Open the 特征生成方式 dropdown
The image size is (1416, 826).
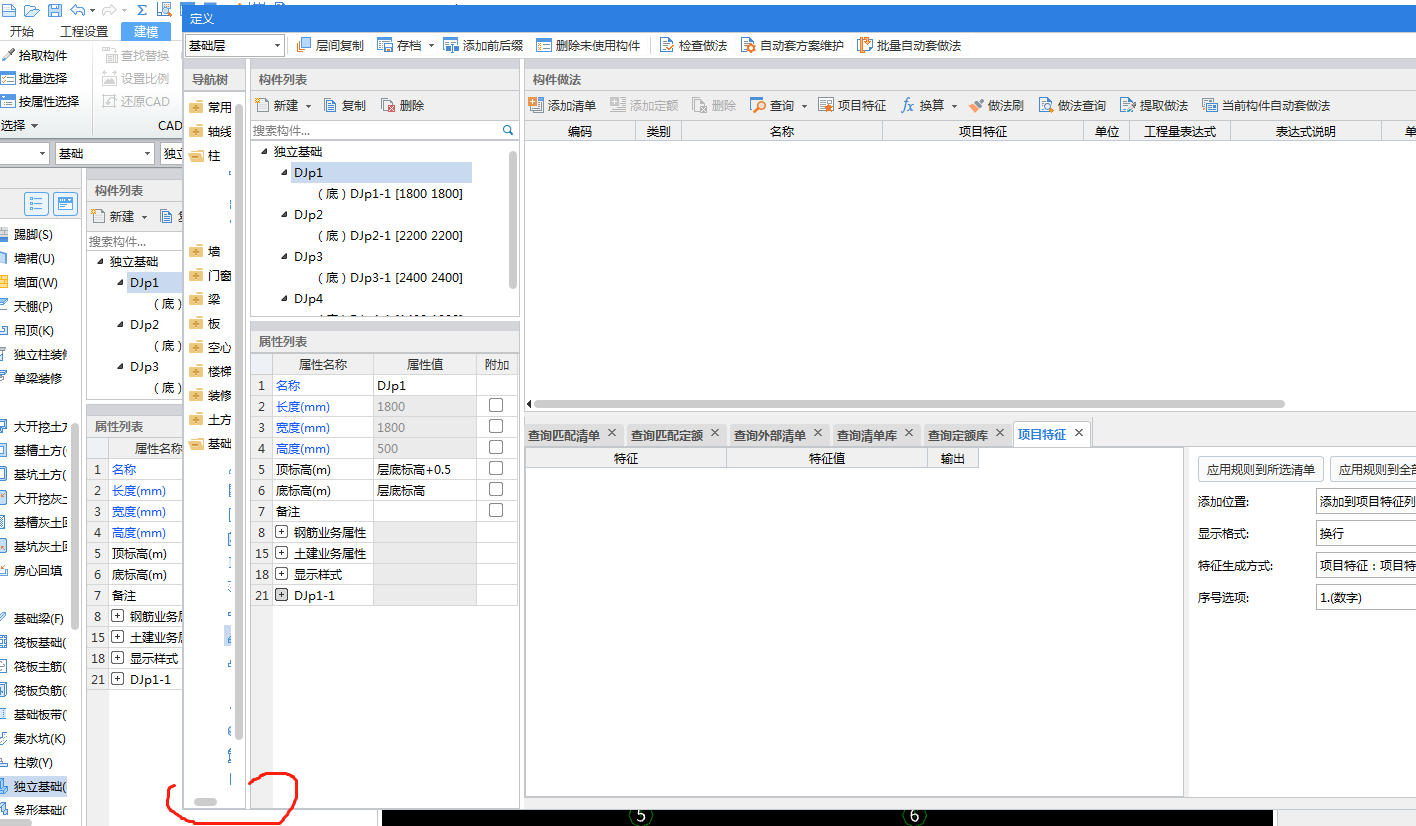(x=1366, y=566)
